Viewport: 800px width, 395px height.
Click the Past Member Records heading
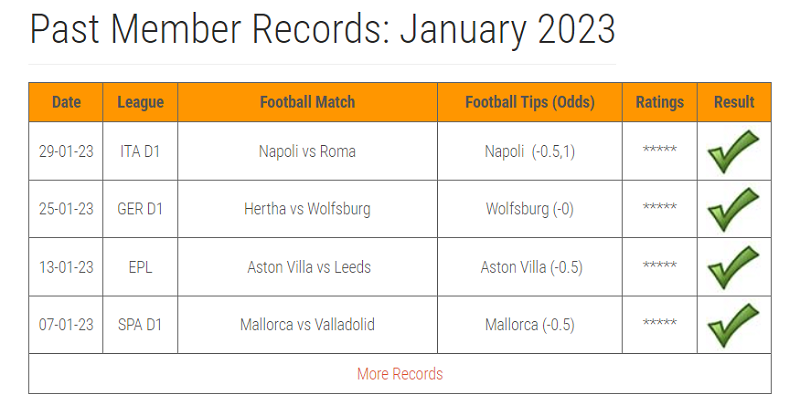[x=322, y=29]
